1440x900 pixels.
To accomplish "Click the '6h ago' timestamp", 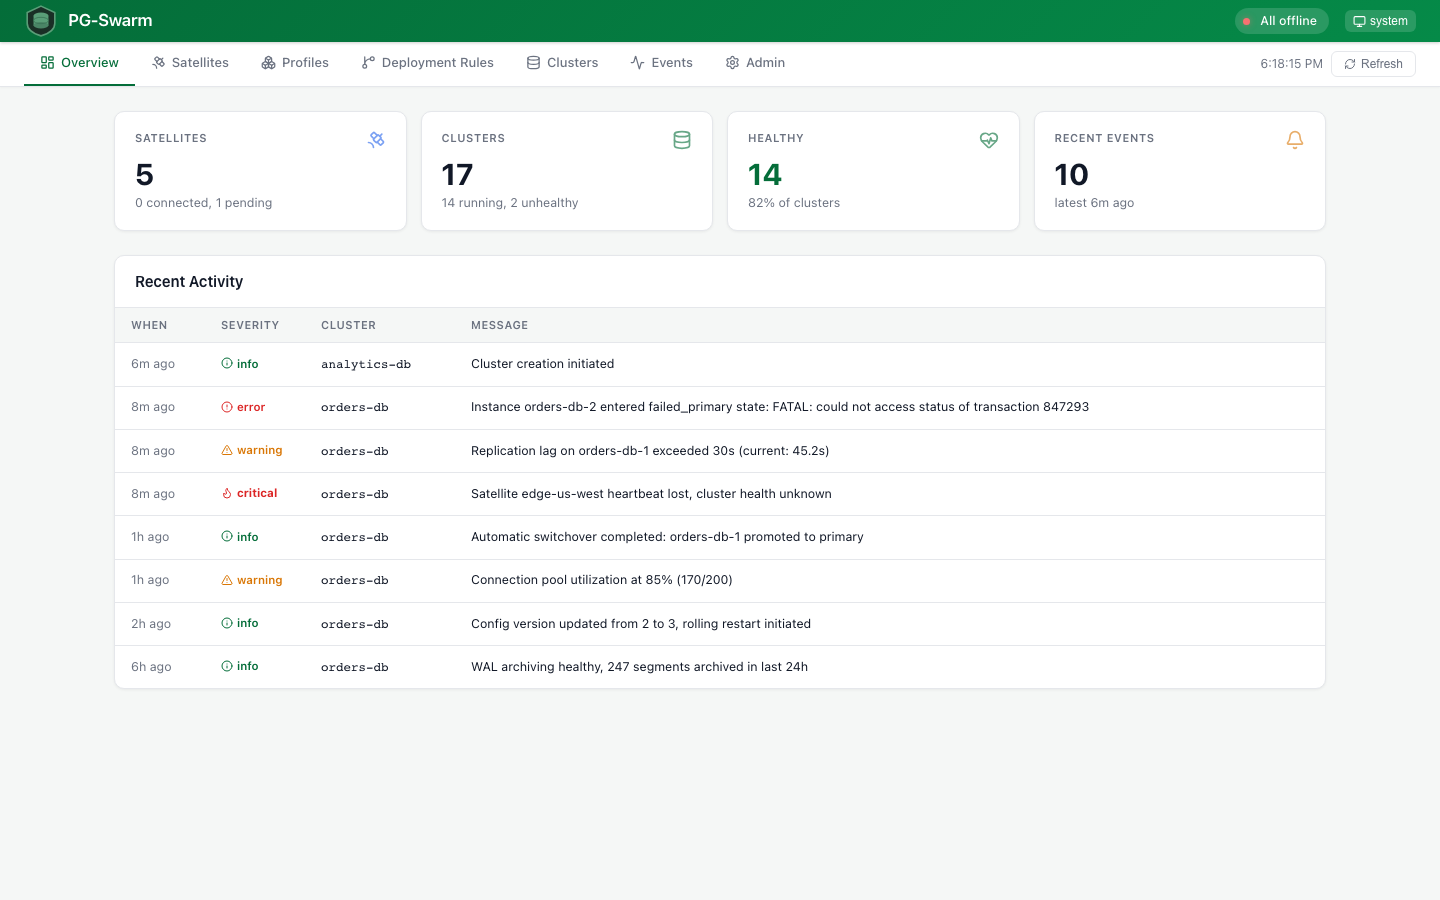I will [x=151, y=667].
